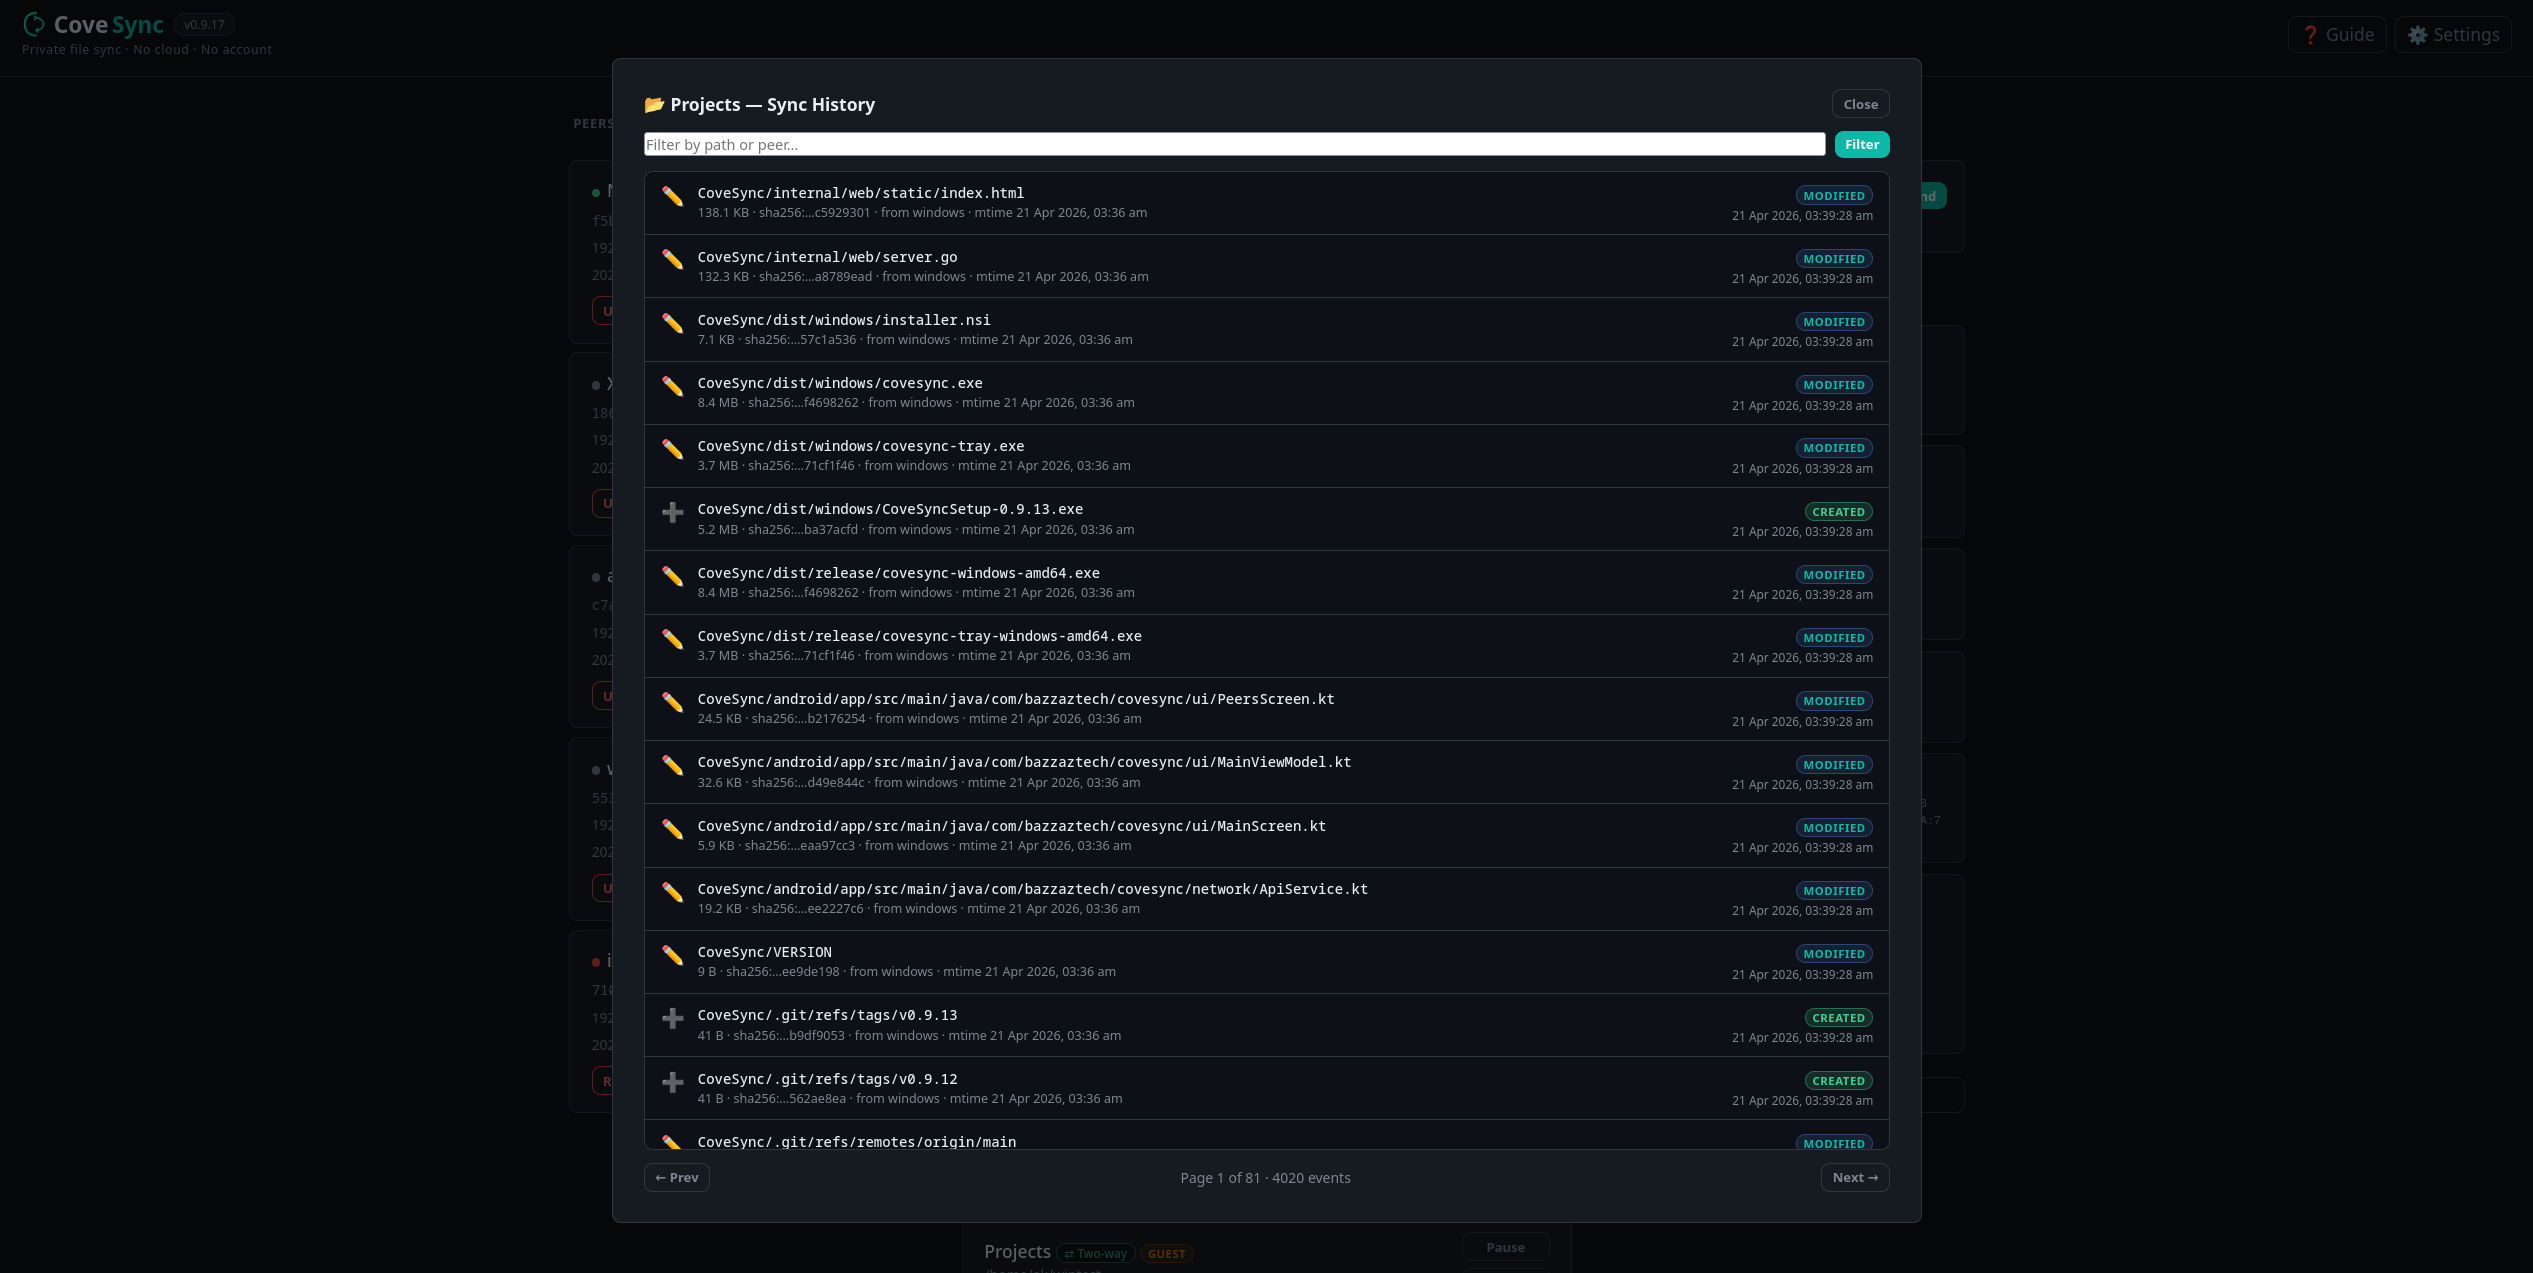
Task: Click the GUEST badge beside Projects
Action: (1166, 1254)
